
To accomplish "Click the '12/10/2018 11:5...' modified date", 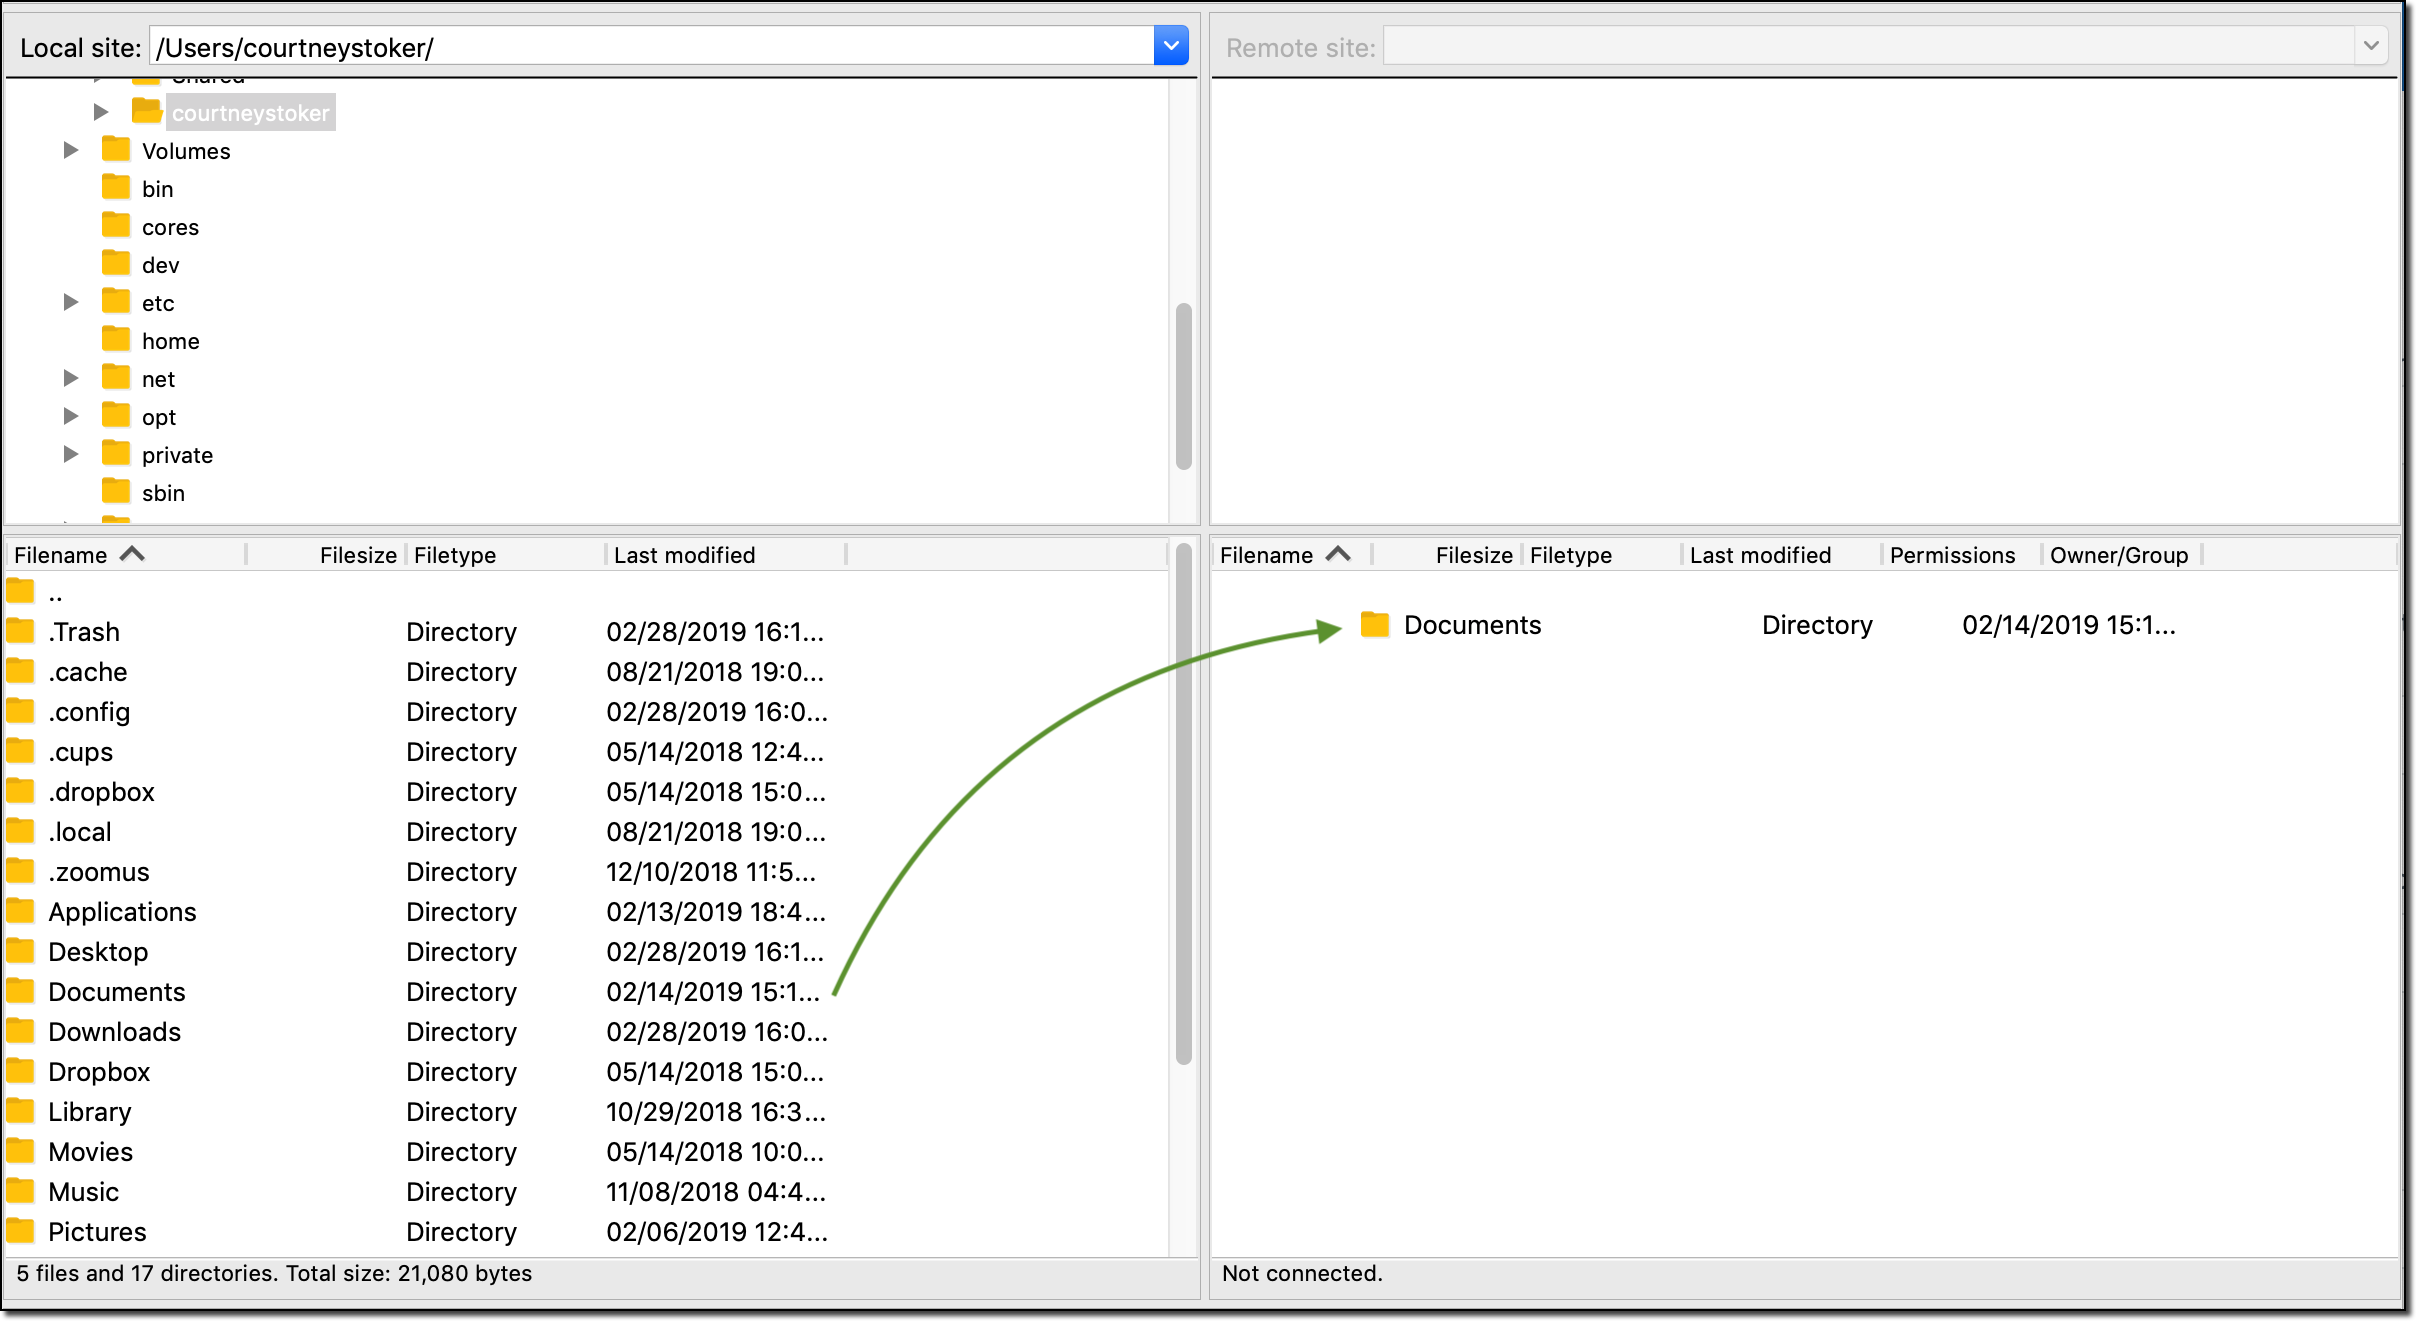I will click(711, 872).
